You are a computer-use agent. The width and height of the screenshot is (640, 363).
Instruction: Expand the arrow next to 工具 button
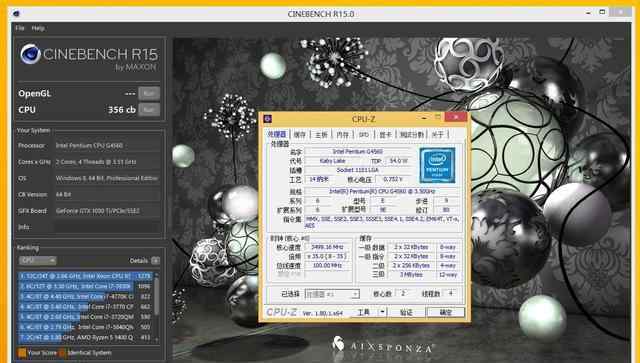[382, 312]
